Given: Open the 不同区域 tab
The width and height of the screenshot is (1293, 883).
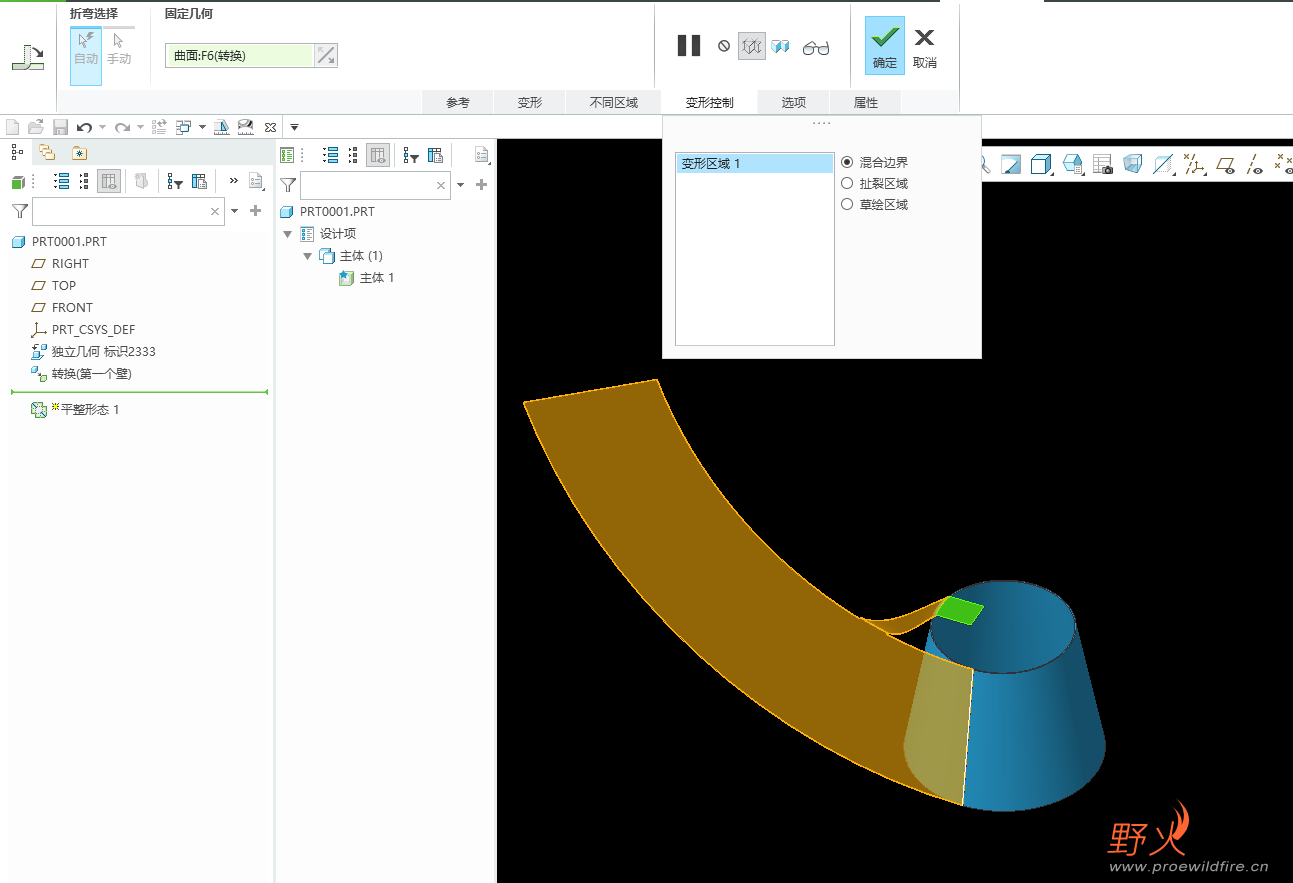Looking at the screenshot, I should [614, 103].
